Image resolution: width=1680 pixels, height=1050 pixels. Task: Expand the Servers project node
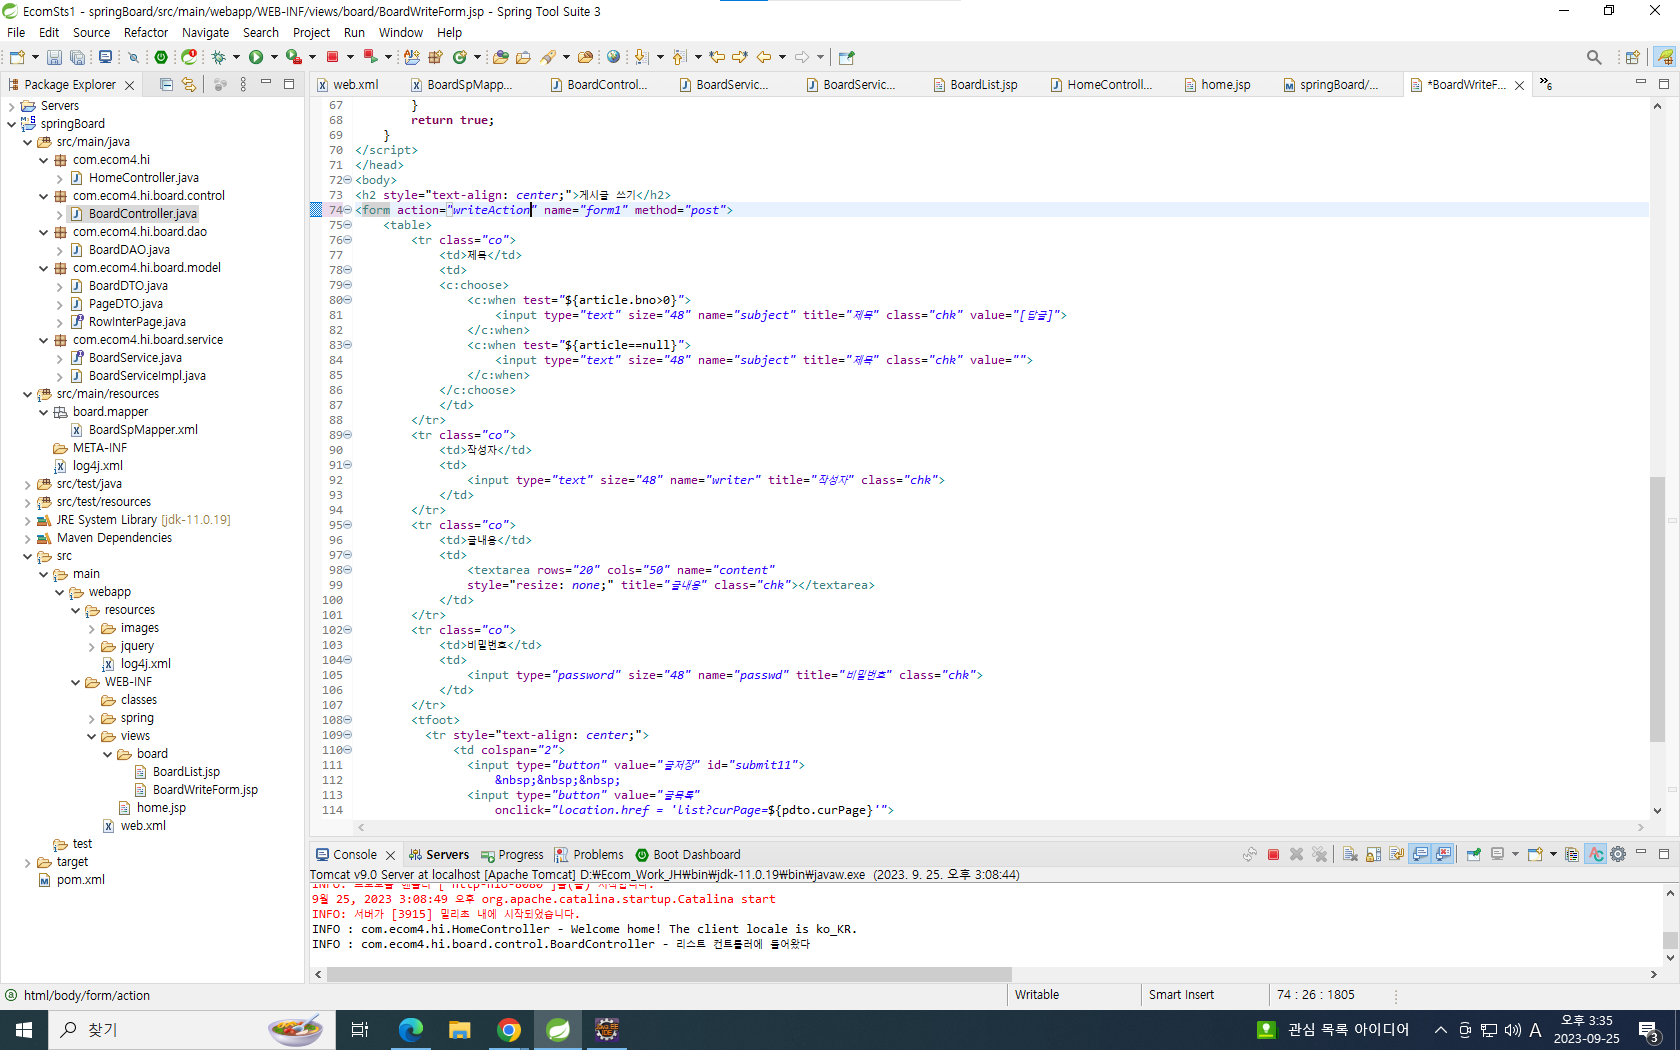click(12, 106)
